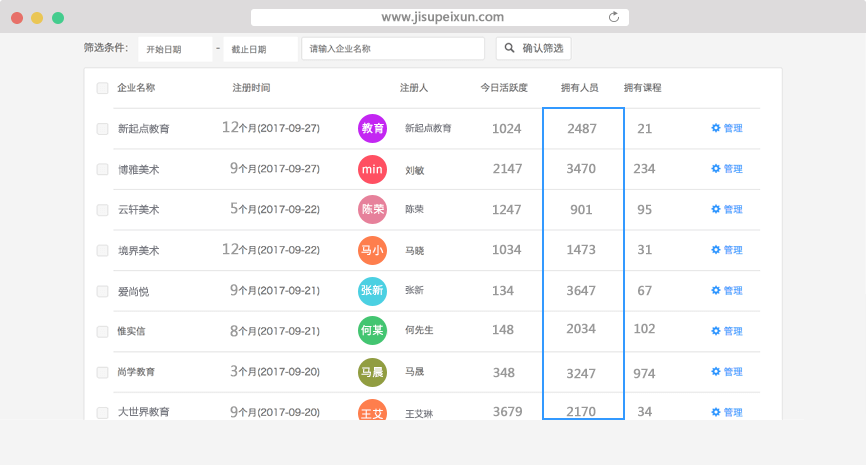Check the 云轩美术 row checkbox

click(102, 210)
